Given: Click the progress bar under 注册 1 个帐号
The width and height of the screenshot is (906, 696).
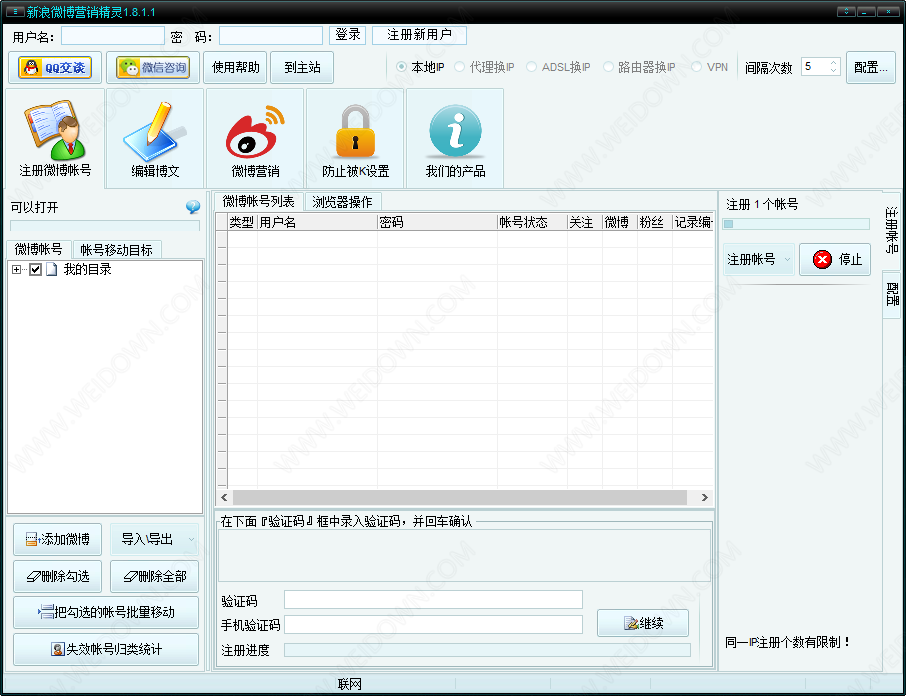Looking at the screenshot, I should [x=796, y=224].
